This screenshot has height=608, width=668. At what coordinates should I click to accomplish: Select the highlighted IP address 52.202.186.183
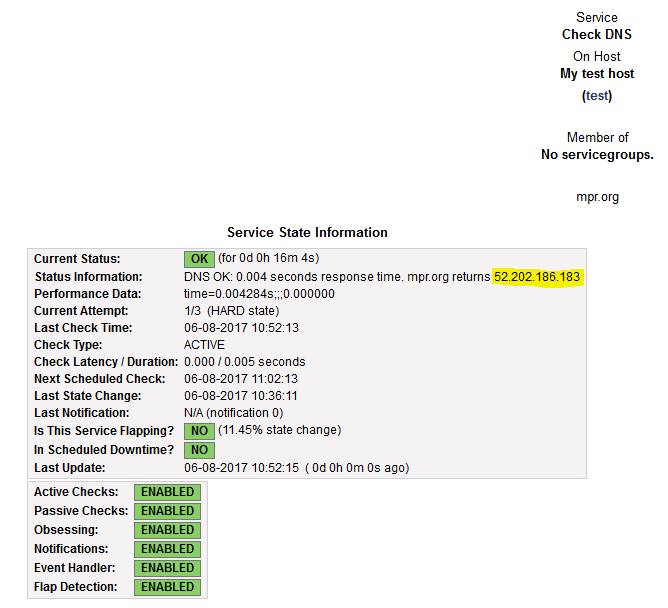pos(537,277)
